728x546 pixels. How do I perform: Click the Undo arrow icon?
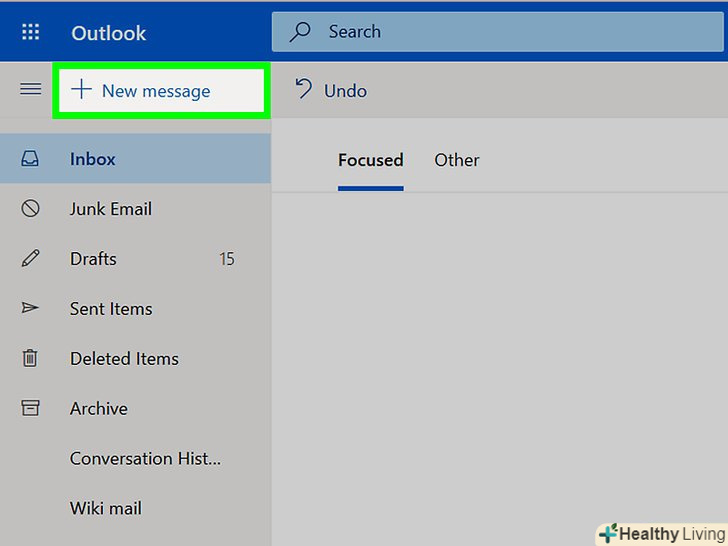pyautogui.click(x=304, y=88)
